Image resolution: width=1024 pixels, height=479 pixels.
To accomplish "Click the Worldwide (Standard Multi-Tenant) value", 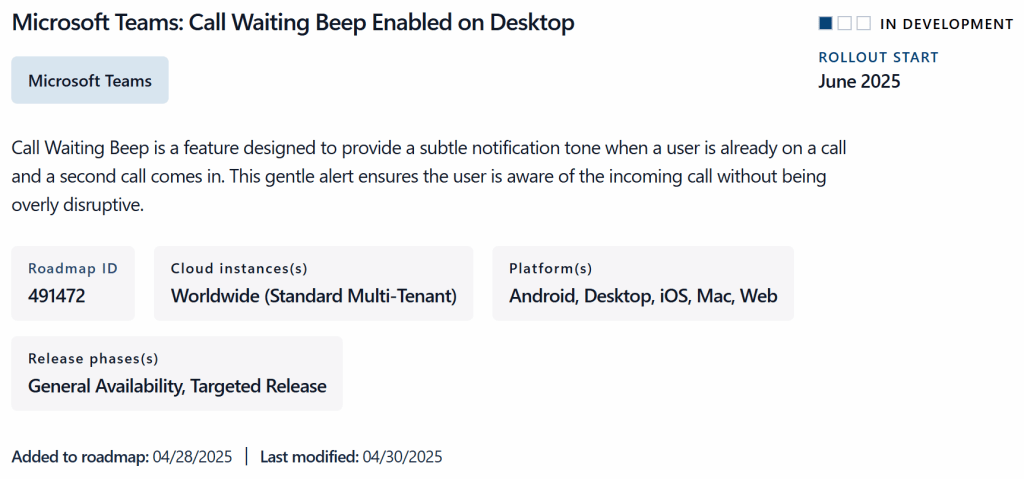I will tap(313, 296).
